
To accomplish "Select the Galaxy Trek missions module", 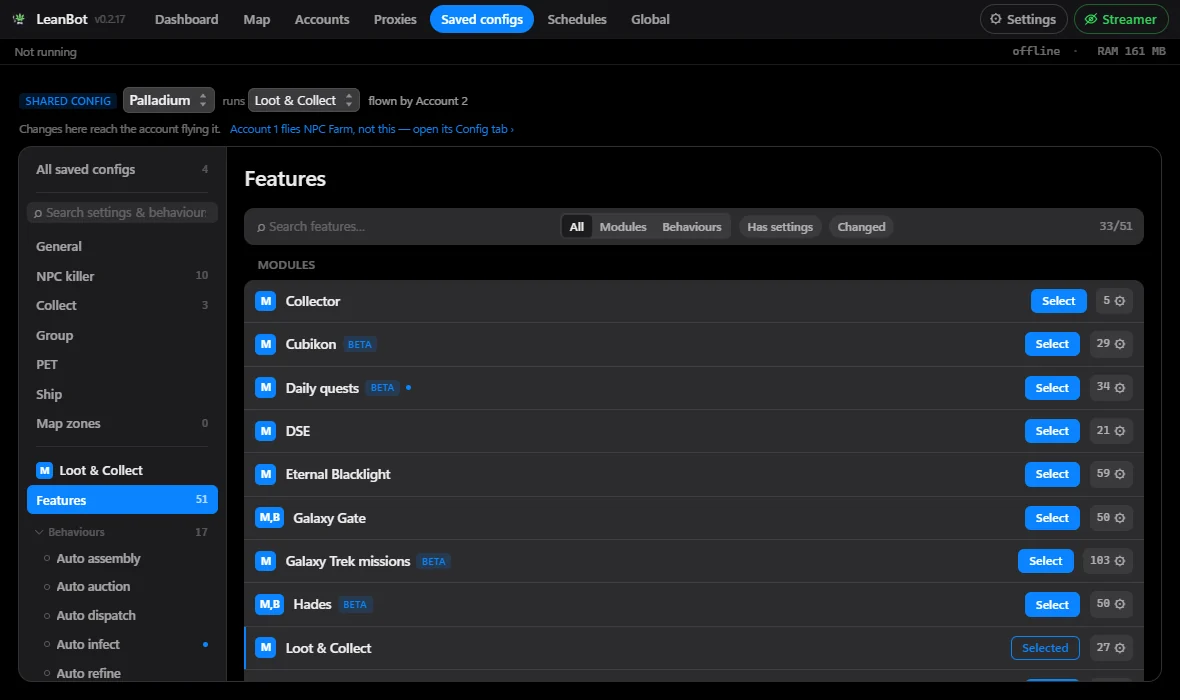I will [x=1045, y=561].
